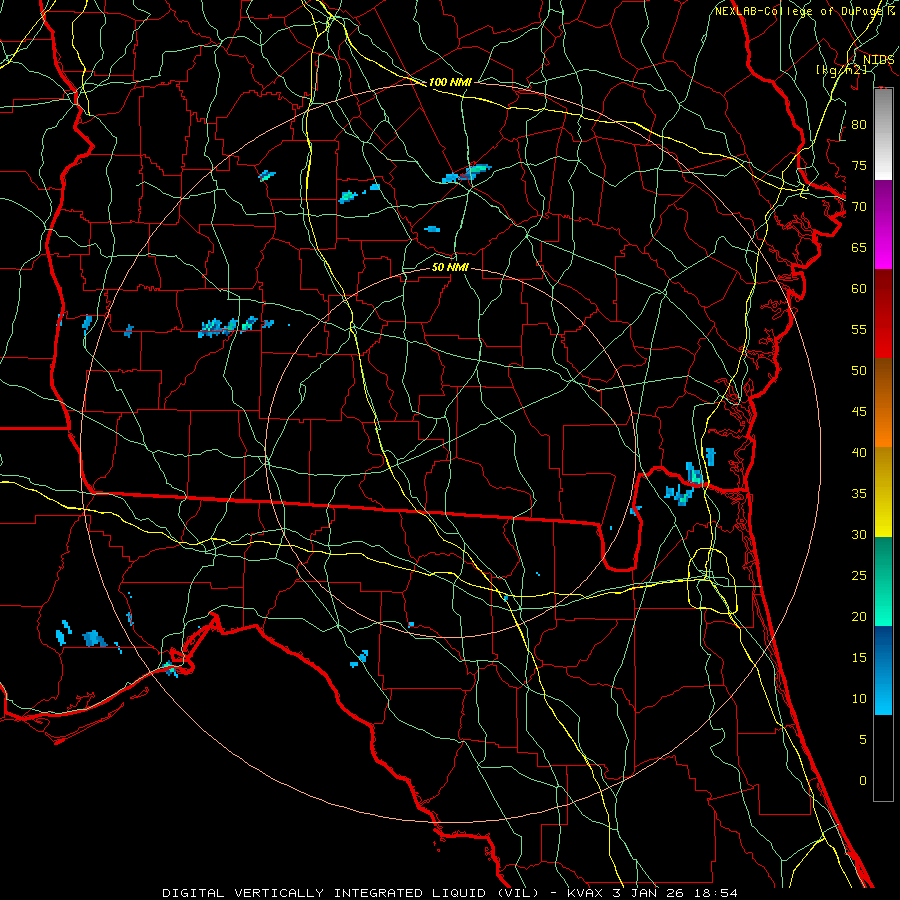Select the yellow band of the color scale

click(883, 492)
